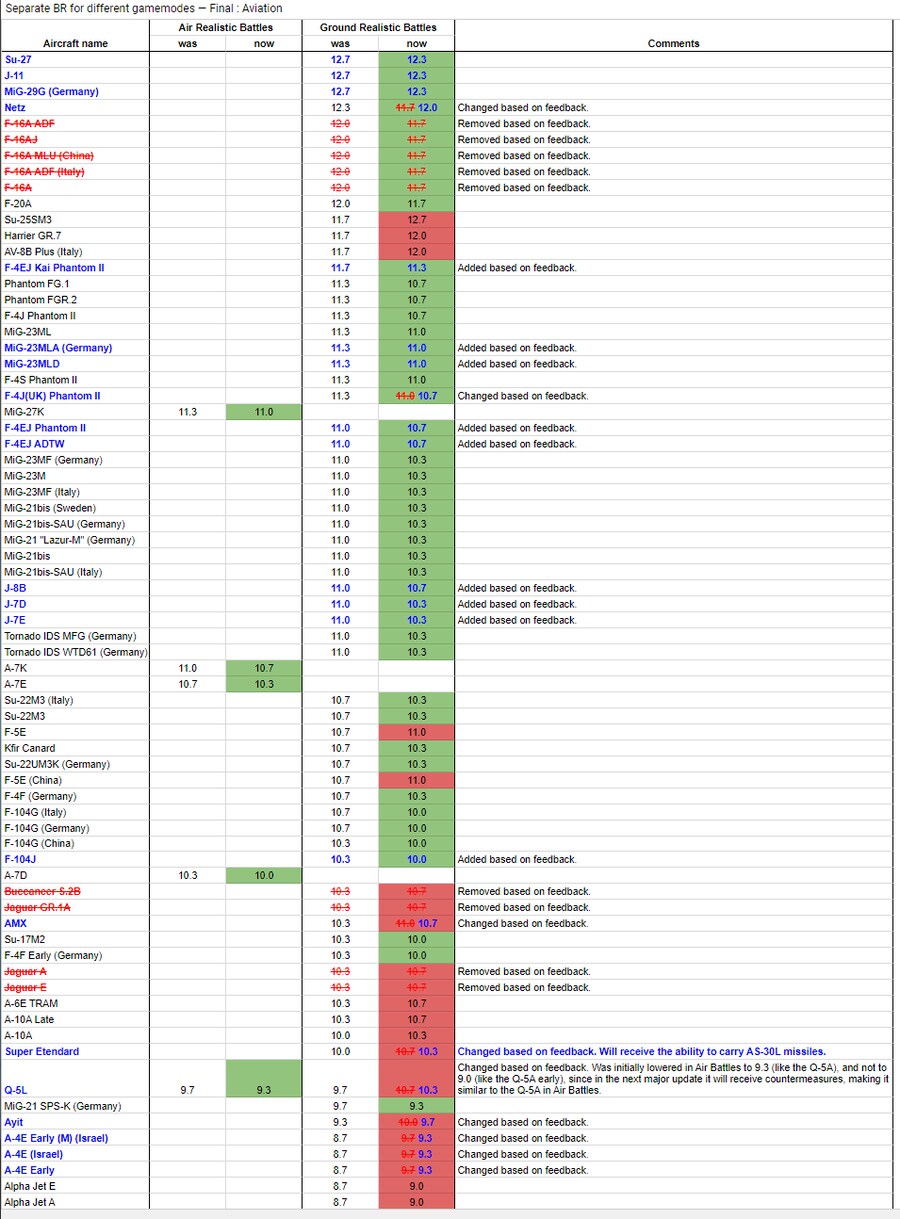
Task: Select Harrier GR.7's red 12.0 value cell
Action: click(417, 236)
